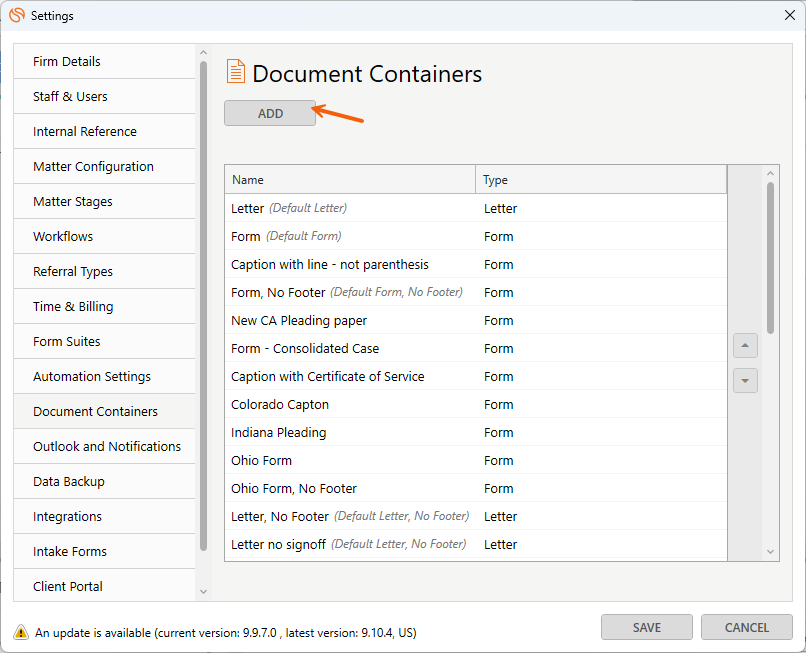
Task: Sort containers by the Name column header
Action: point(350,180)
